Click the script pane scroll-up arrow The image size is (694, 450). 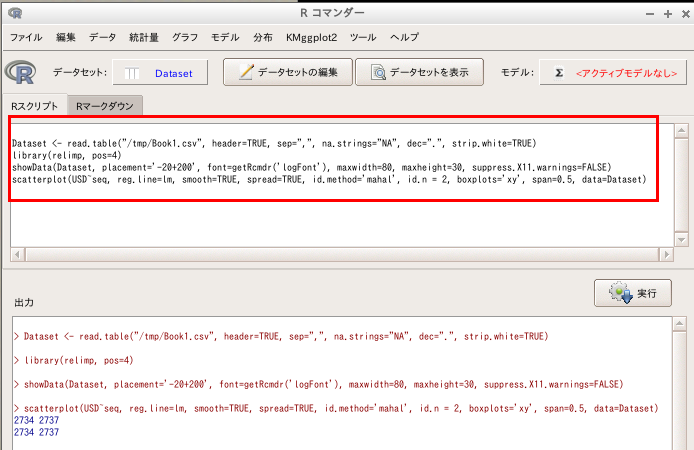[681, 131]
